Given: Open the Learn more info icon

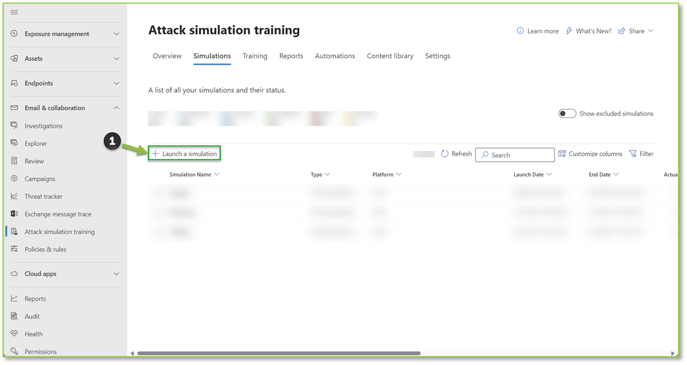Looking at the screenshot, I should point(520,31).
